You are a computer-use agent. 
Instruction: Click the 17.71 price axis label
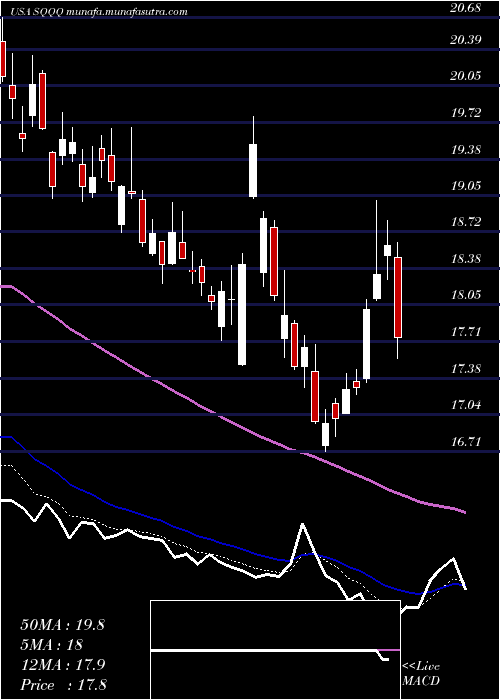pyautogui.click(x=466, y=332)
